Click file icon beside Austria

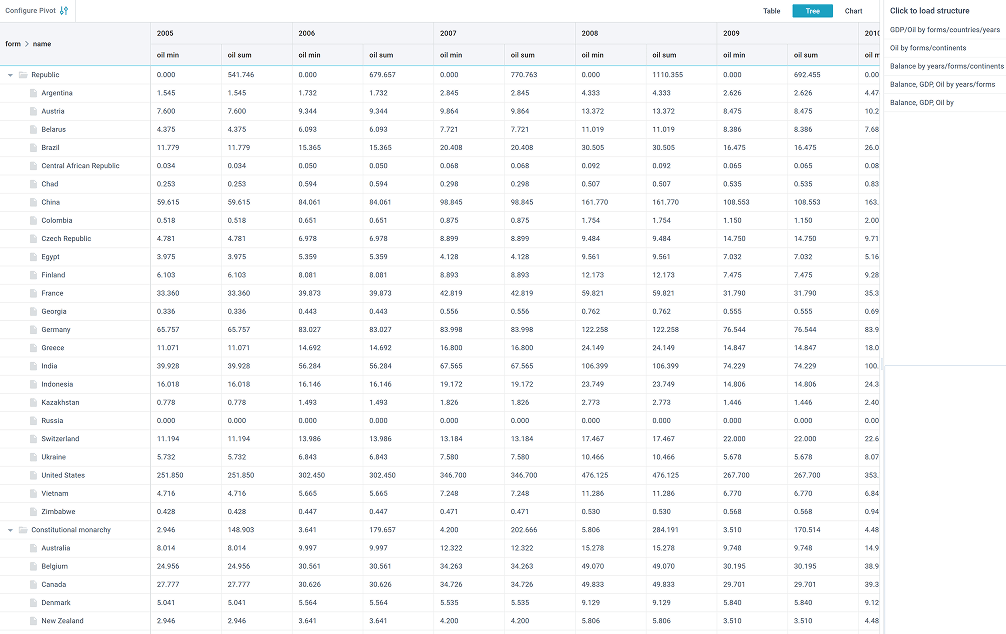(33, 111)
